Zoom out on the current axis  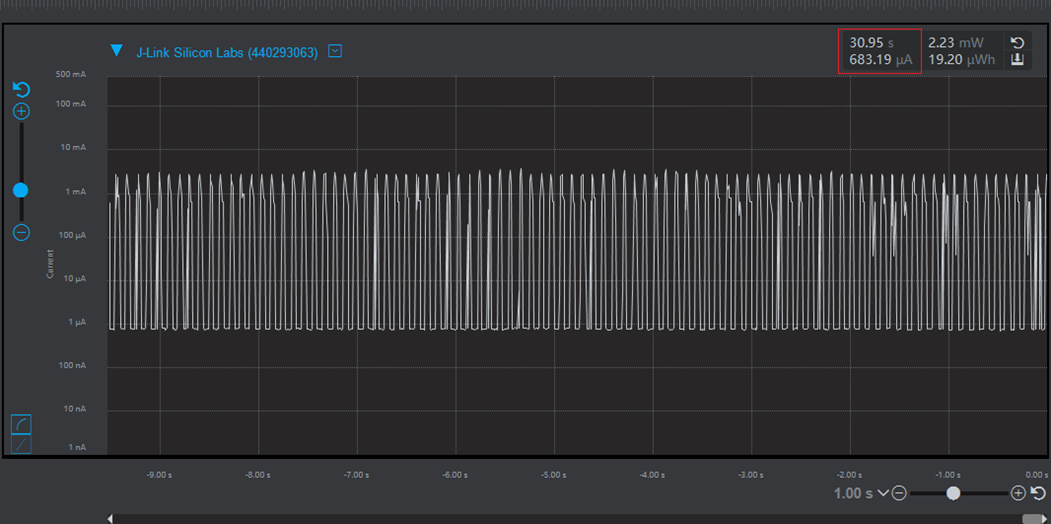click(21, 233)
